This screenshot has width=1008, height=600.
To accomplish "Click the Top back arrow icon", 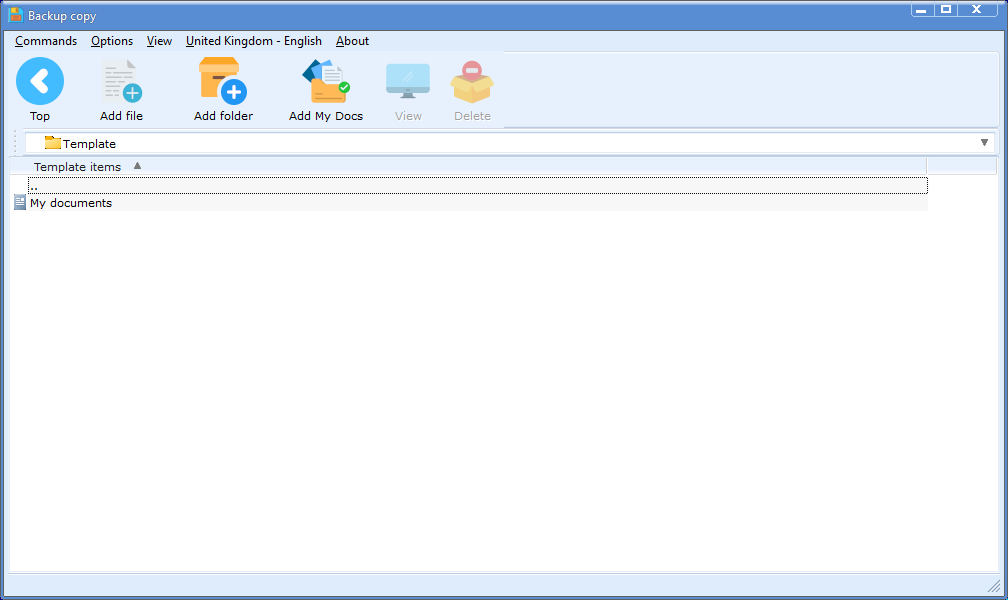I will (40, 82).
